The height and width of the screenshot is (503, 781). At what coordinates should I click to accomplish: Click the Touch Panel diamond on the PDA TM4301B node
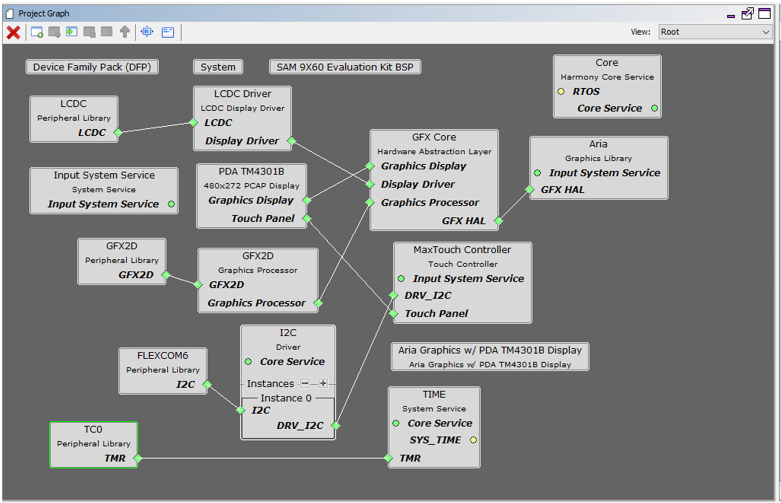pos(307,219)
